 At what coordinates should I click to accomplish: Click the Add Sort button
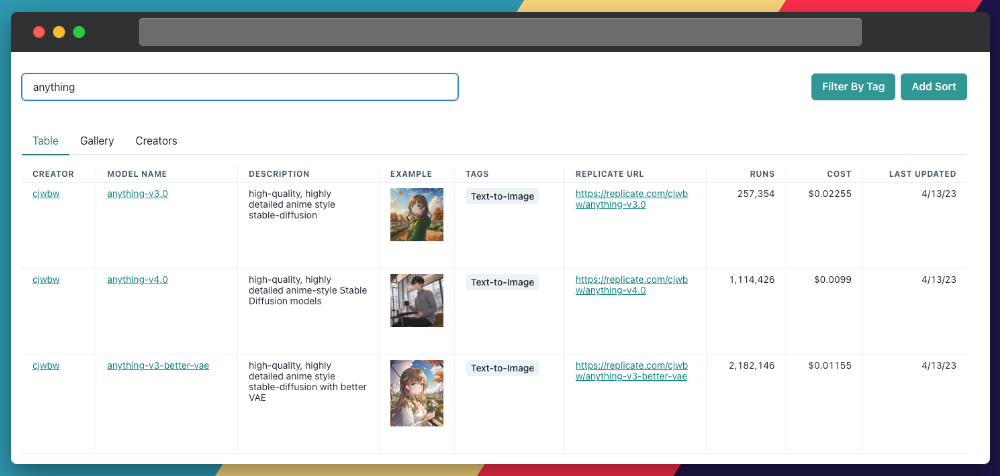[934, 87]
